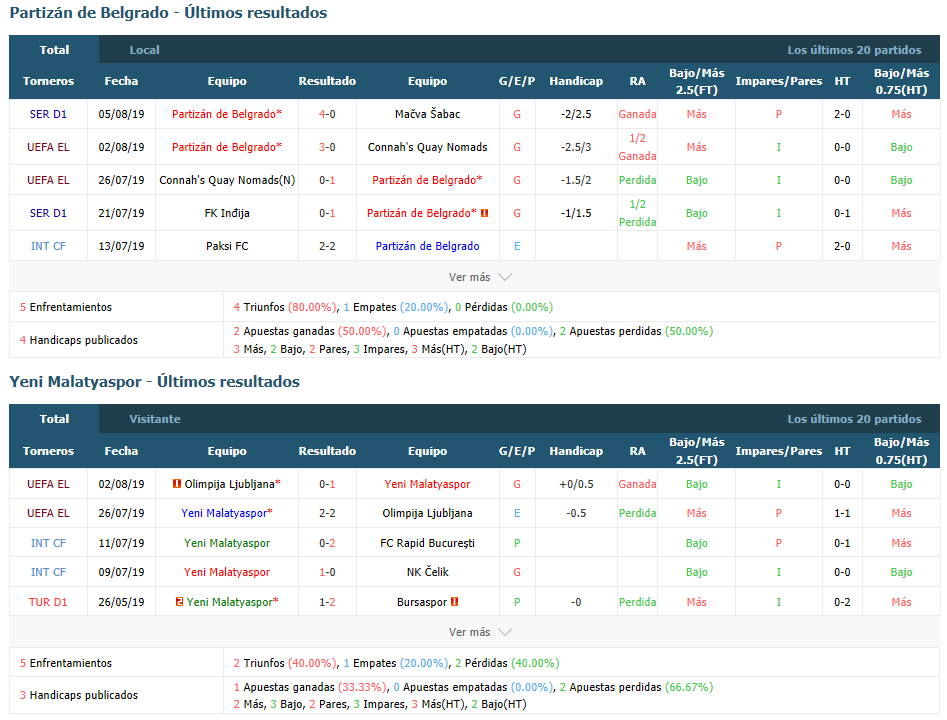The image size is (947, 720).
Task: Click handicap value +0/0.5
Action: 576,484
